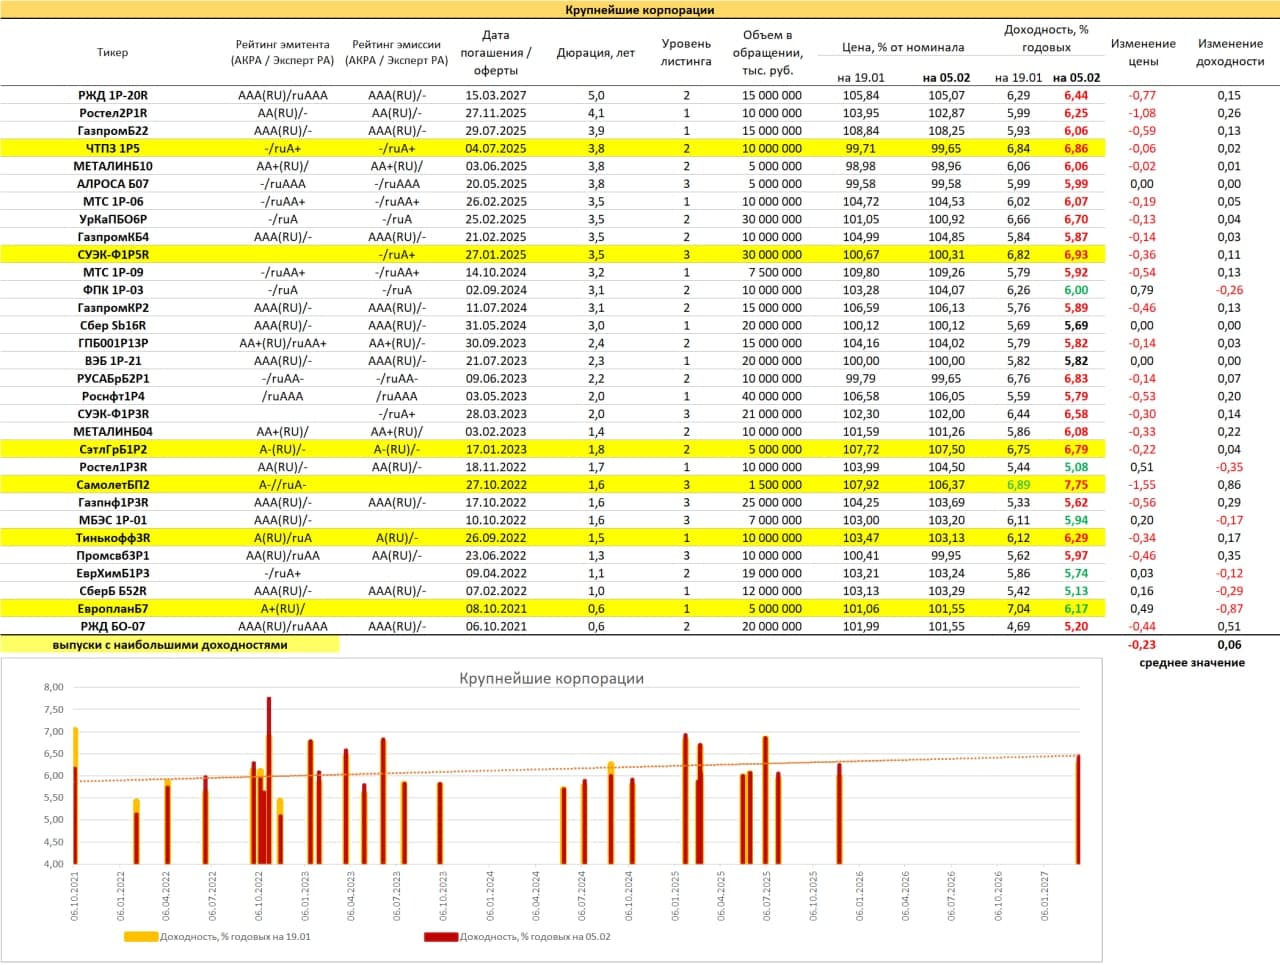Click the red legend swatch for 05.02 yield
1280x965 pixels.
coord(441,937)
